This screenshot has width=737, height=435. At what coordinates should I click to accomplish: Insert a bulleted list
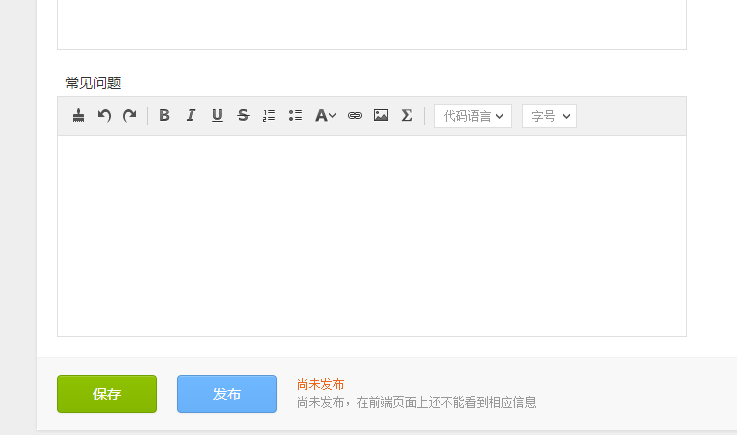(x=295, y=115)
